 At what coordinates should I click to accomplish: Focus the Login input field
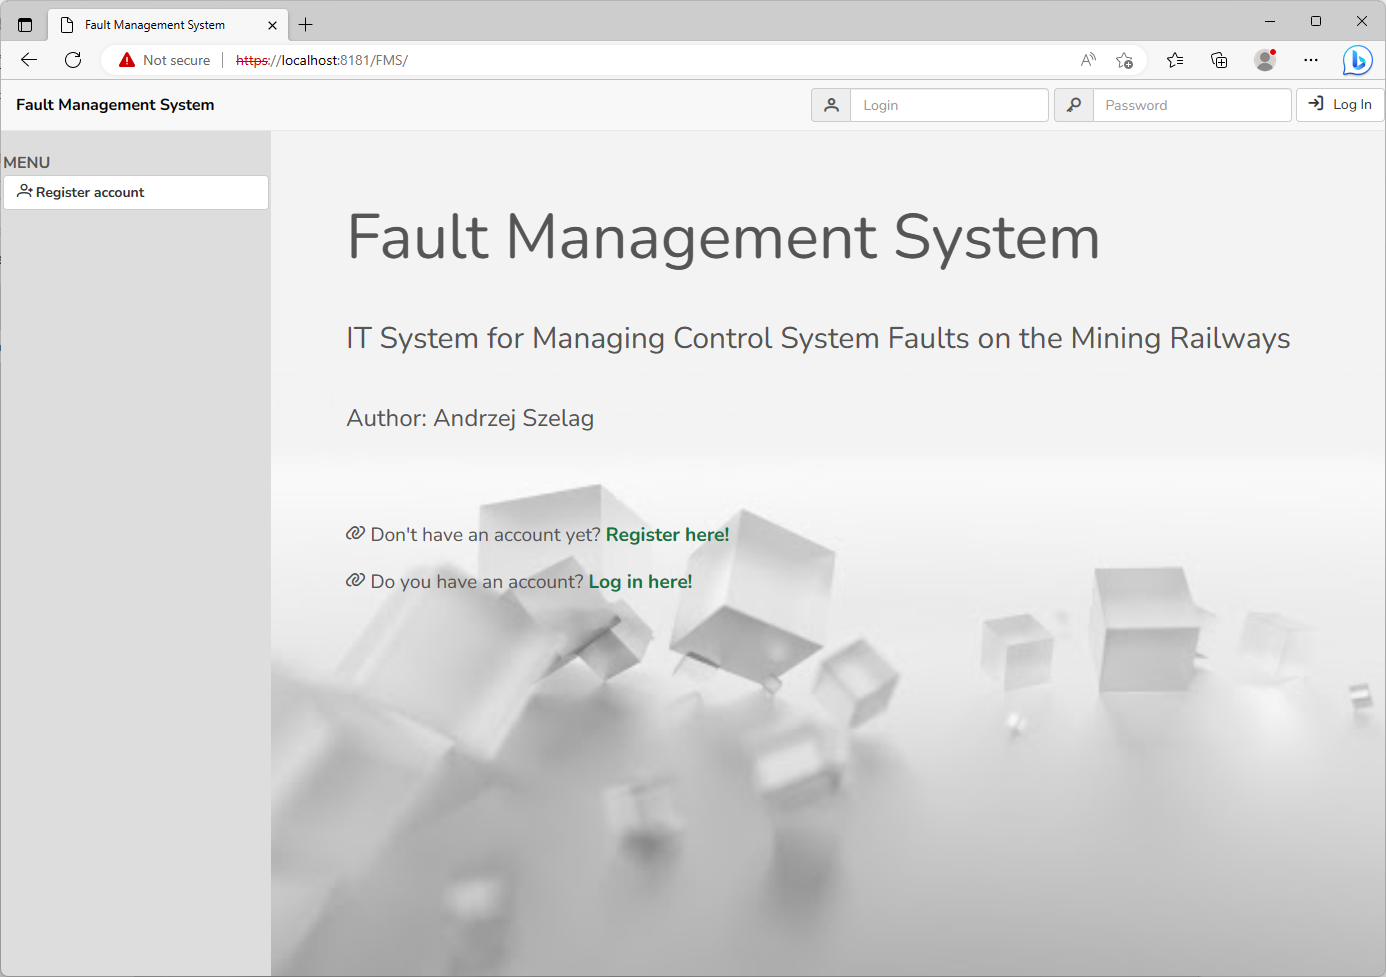coord(949,105)
